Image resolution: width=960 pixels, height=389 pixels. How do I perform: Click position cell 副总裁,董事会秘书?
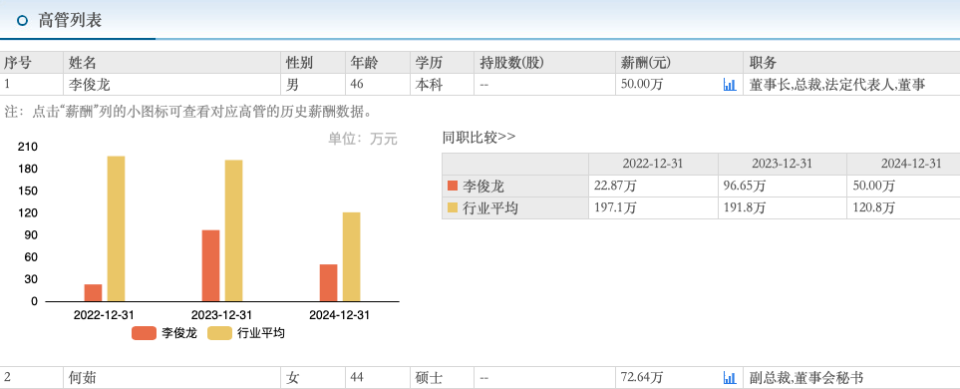coord(852,378)
